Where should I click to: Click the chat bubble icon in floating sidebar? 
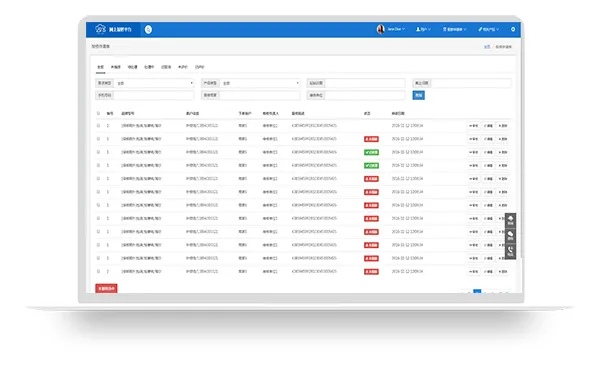point(510,235)
